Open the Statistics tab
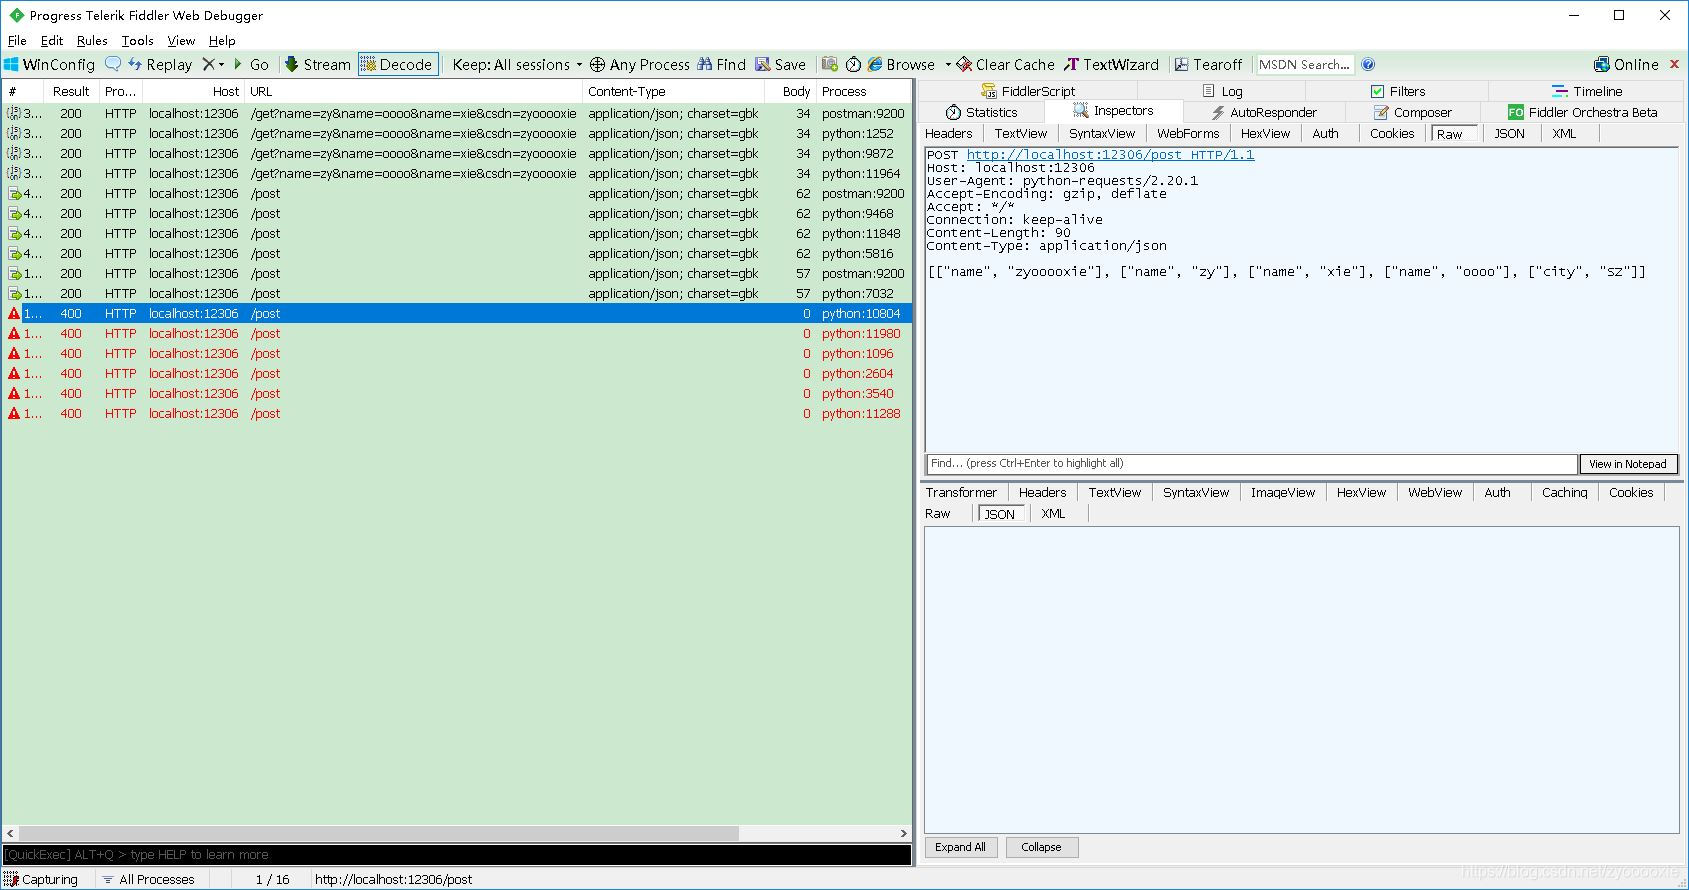 coord(981,112)
